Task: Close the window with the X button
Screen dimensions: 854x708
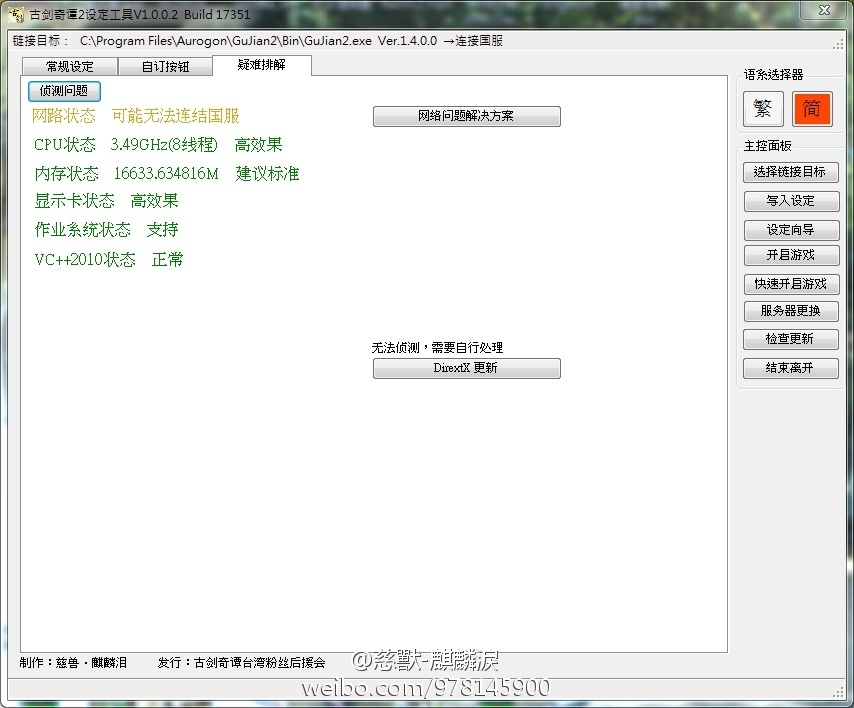Action: pyautogui.click(x=821, y=11)
